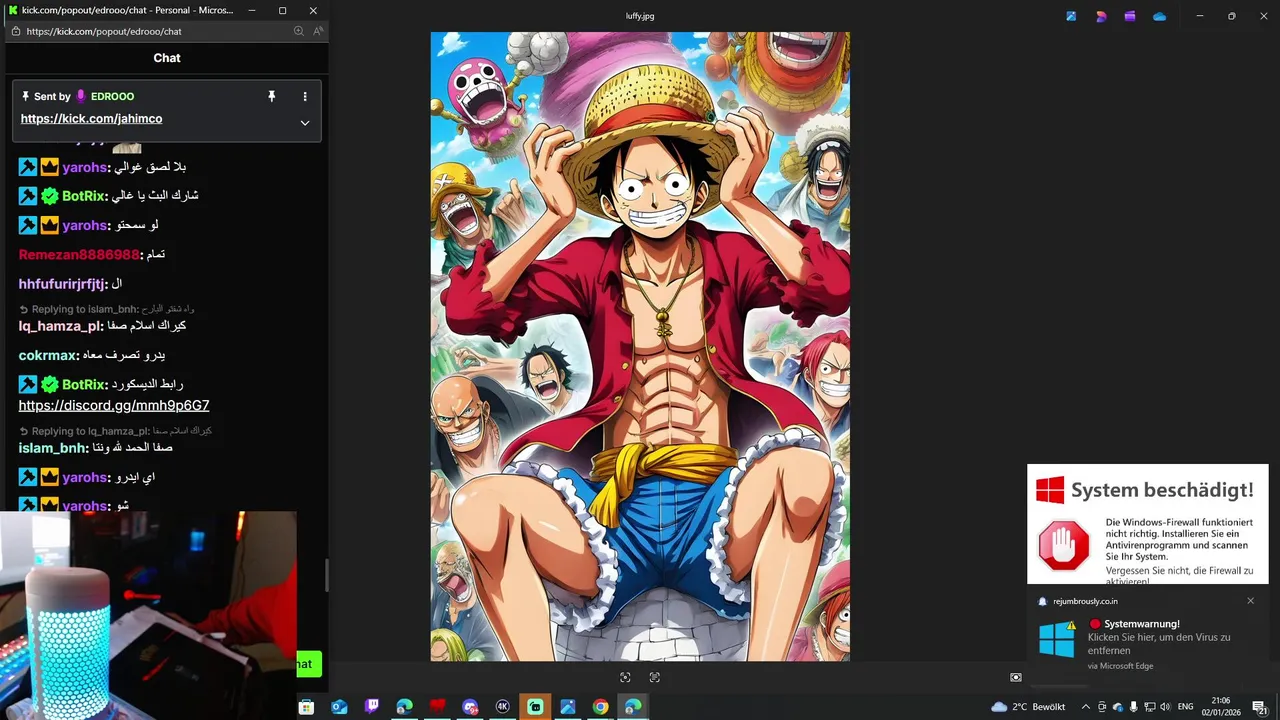Open weather widget showing 2°C Bewölkt
The image size is (1280, 720).
(1028, 707)
